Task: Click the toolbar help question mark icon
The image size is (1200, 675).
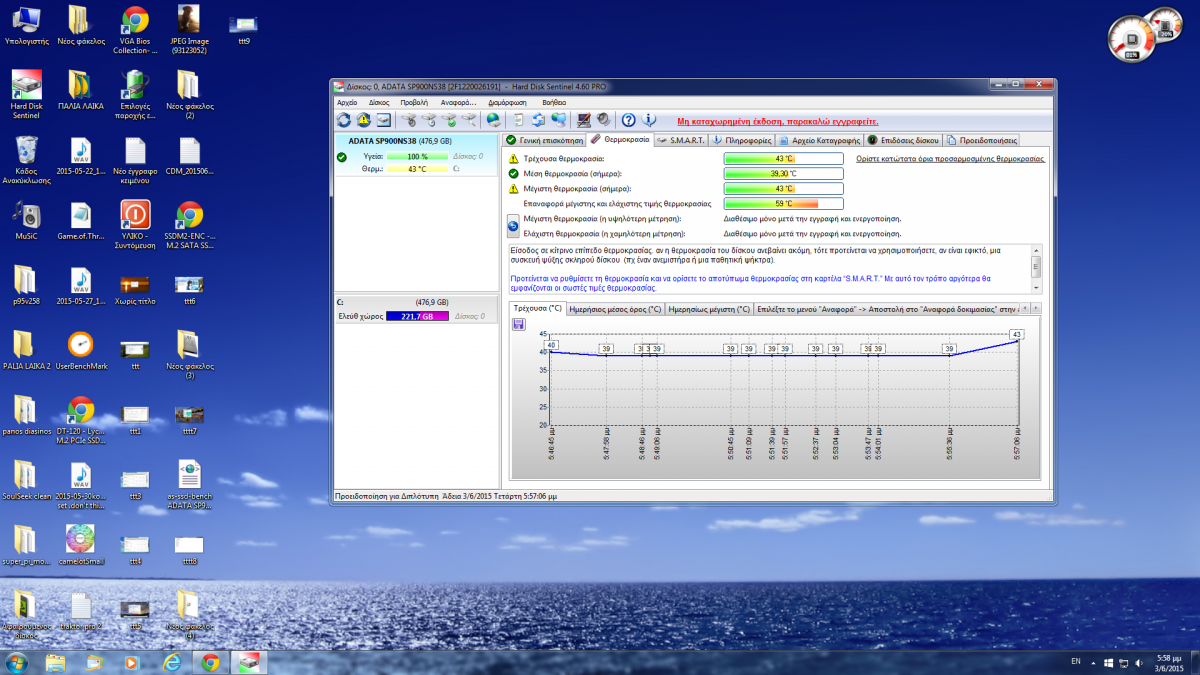Action: click(628, 120)
